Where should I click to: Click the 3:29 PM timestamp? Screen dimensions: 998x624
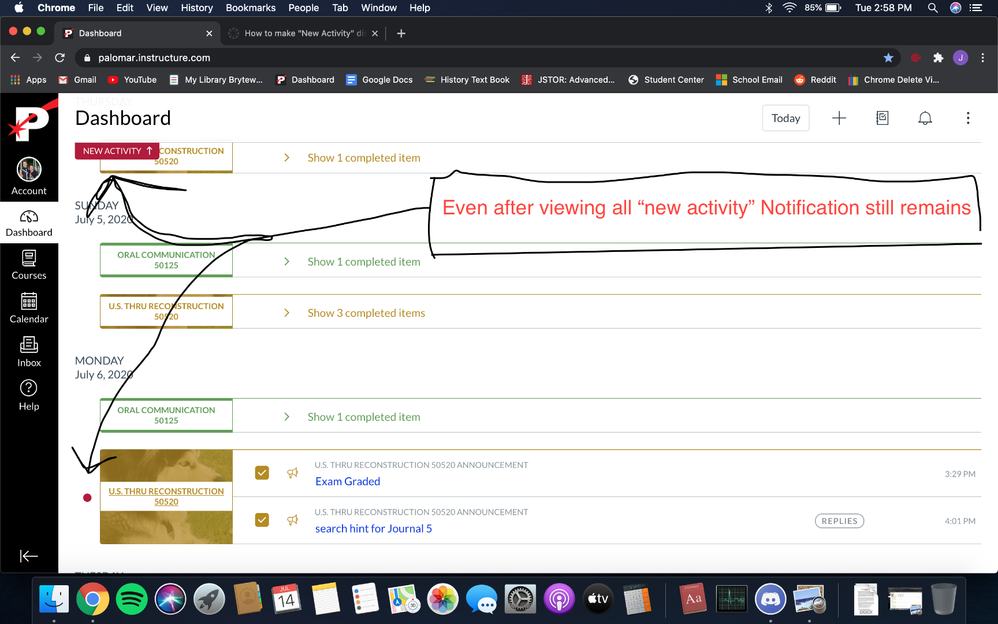[960, 474]
